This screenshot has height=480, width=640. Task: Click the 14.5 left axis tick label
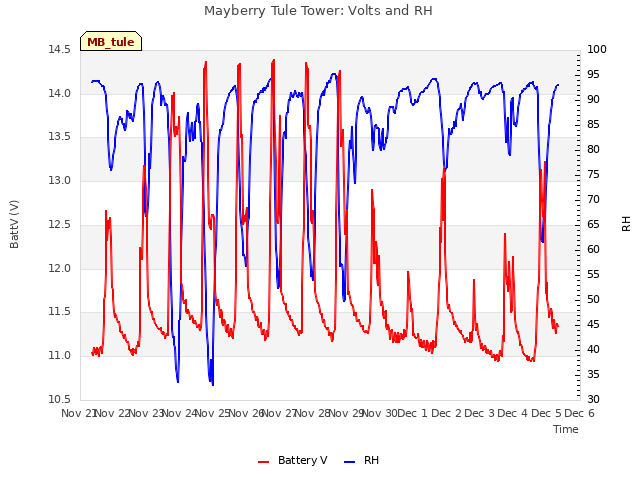(x=59, y=49)
